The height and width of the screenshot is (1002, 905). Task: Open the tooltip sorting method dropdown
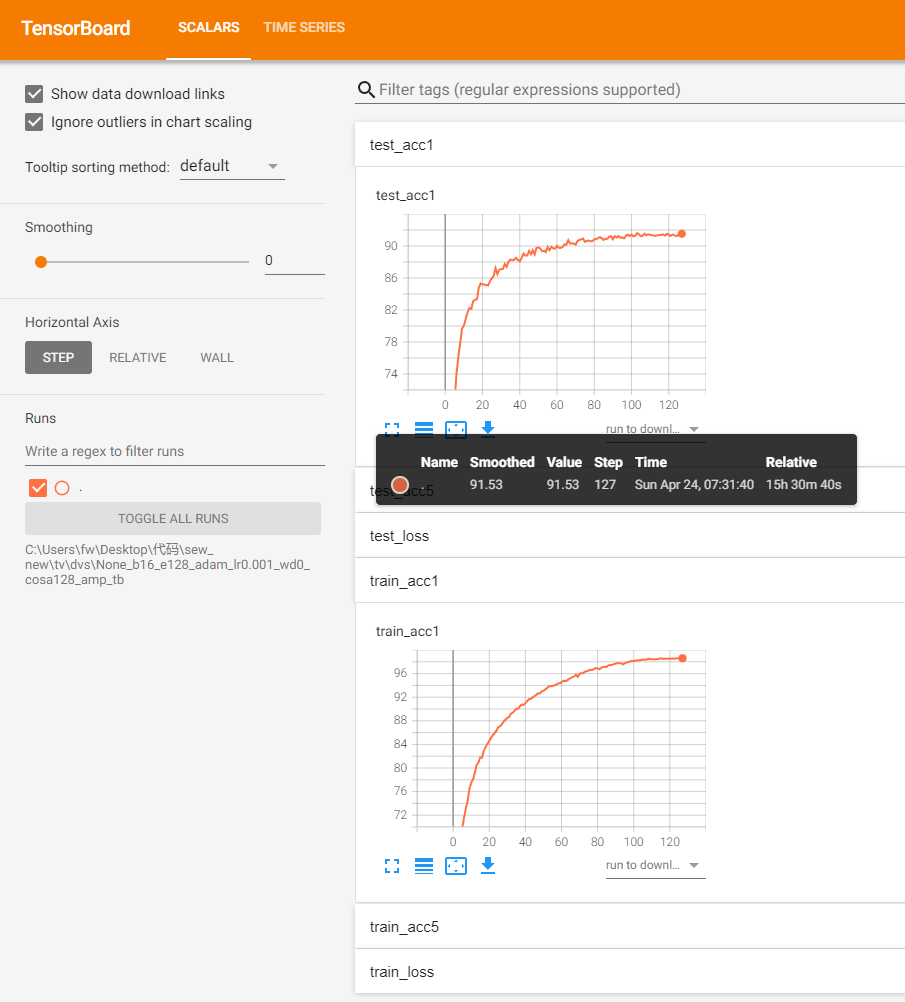tap(232, 166)
